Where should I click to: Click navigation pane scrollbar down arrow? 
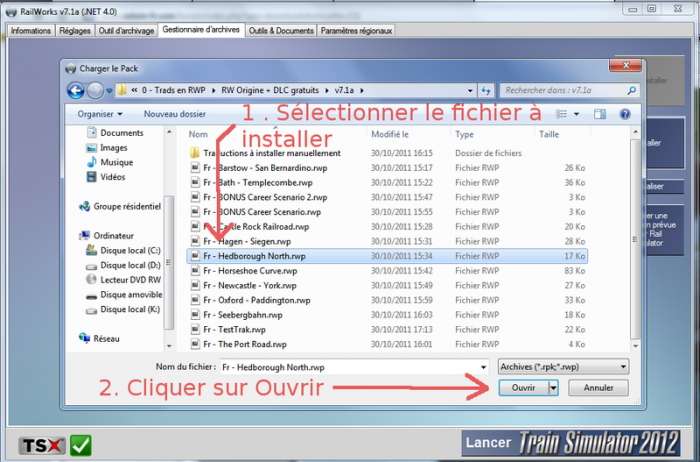tap(169, 346)
